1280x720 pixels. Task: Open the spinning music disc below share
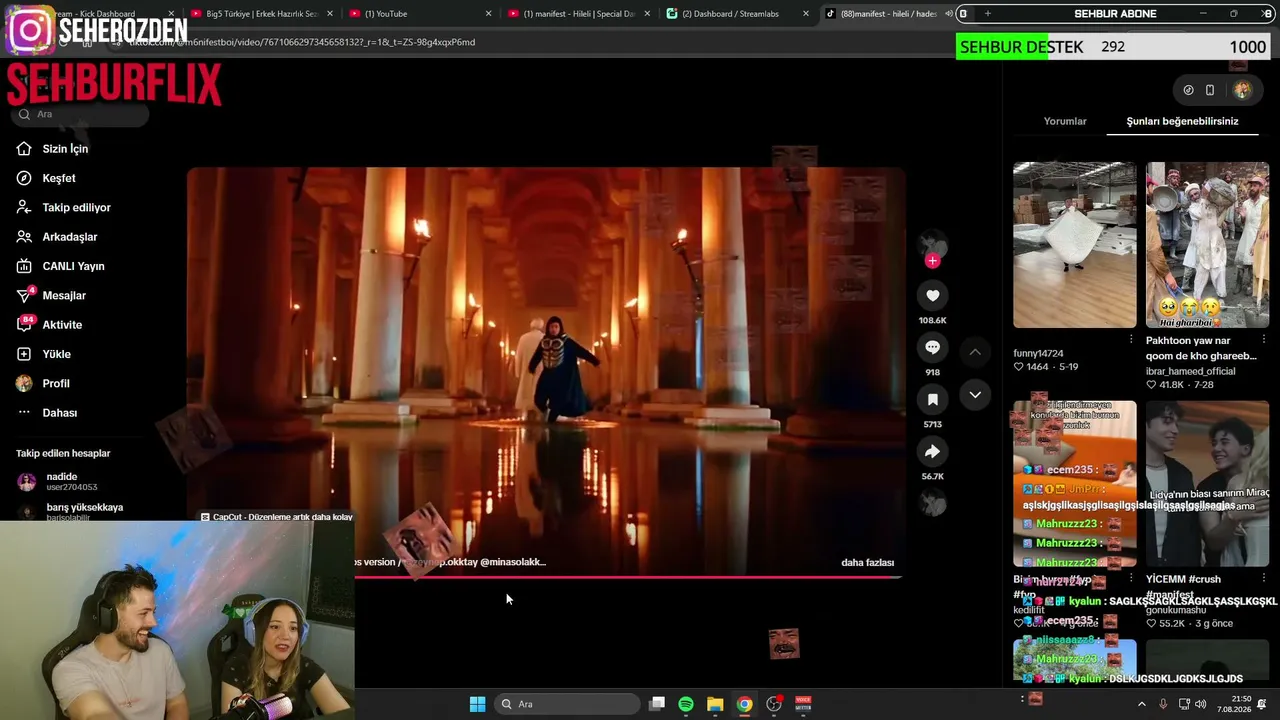pyautogui.click(x=932, y=504)
